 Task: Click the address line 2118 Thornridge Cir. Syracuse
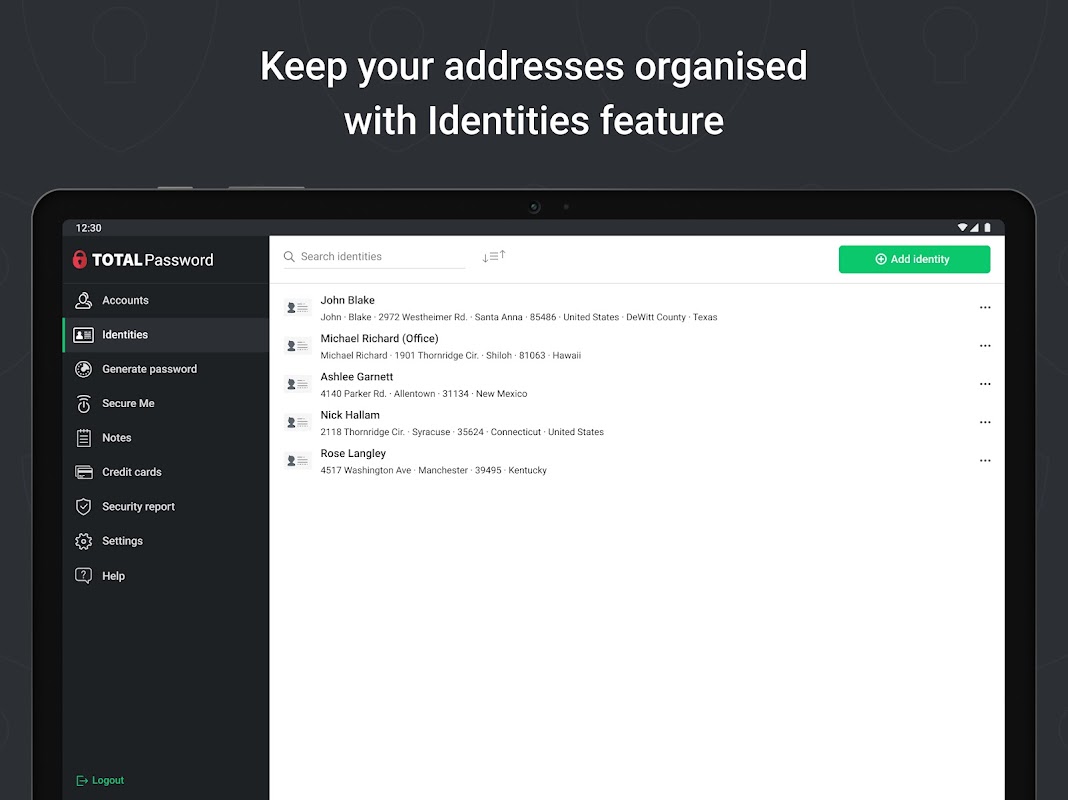tap(462, 432)
